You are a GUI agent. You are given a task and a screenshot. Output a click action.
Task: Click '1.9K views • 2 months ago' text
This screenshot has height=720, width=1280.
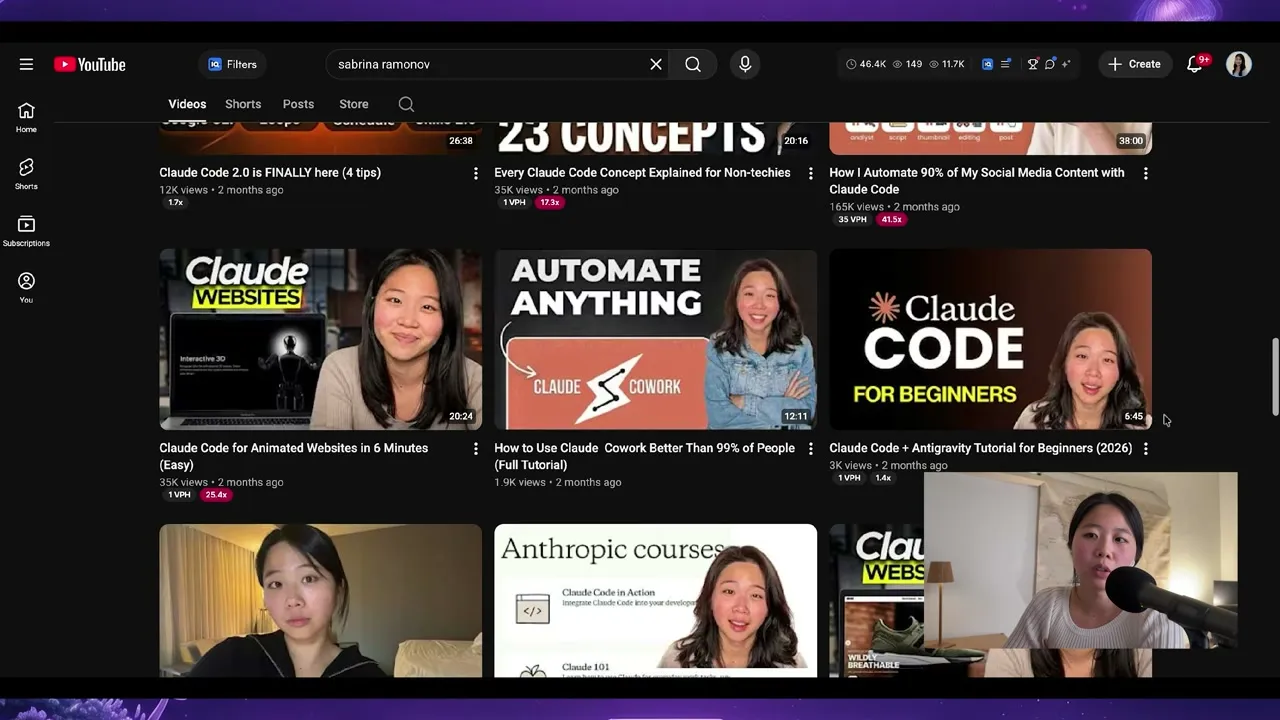pos(558,482)
